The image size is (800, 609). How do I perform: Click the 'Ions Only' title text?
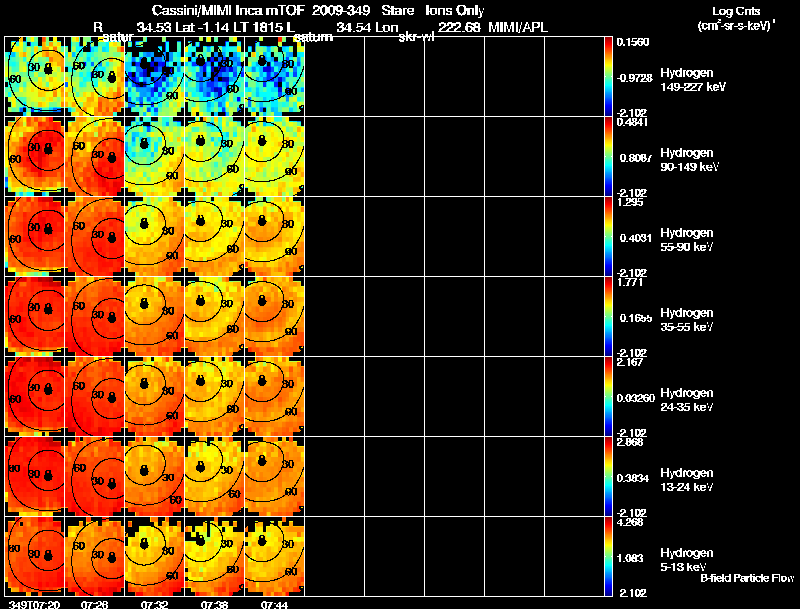(x=455, y=11)
